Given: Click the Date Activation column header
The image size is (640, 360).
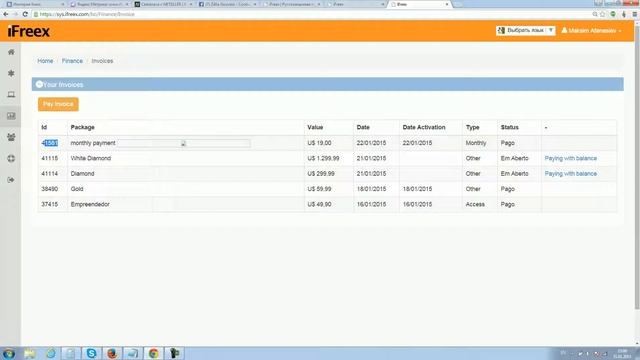Looking at the screenshot, I should (x=424, y=127).
